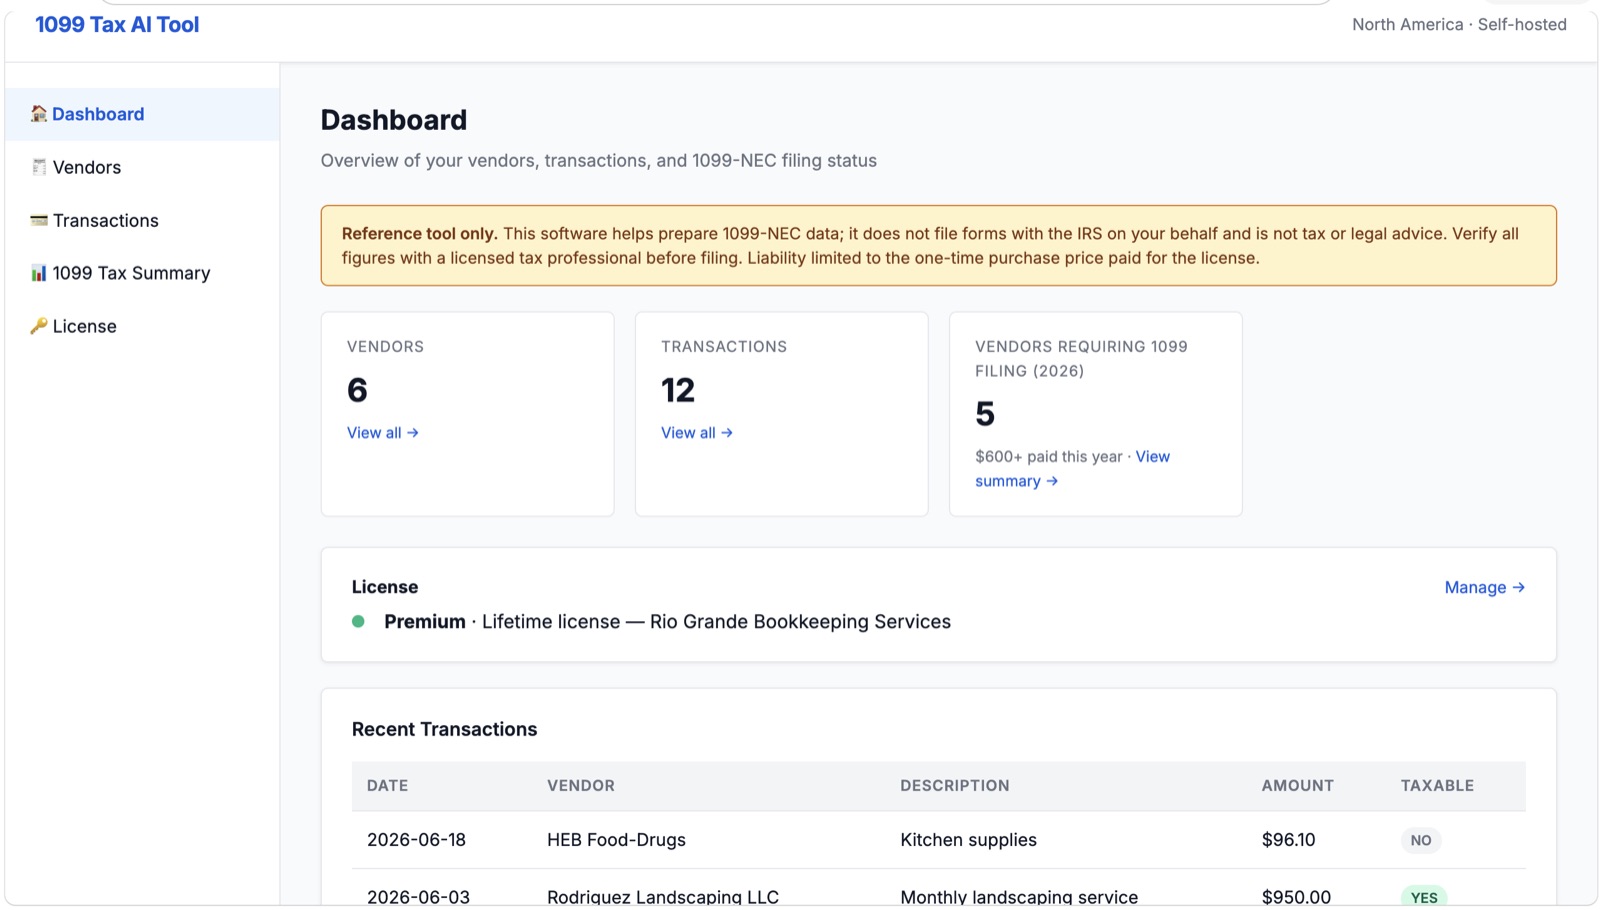
Task: Click the Transactions card icon in sidebar
Action: pos(39,220)
